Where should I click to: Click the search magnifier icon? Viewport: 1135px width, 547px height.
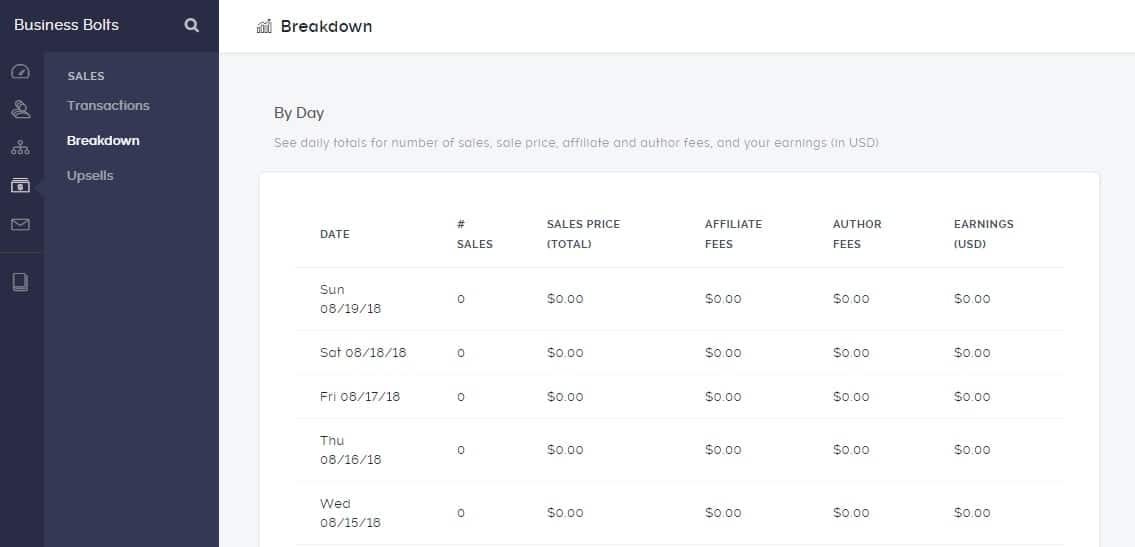(x=192, y=26)
